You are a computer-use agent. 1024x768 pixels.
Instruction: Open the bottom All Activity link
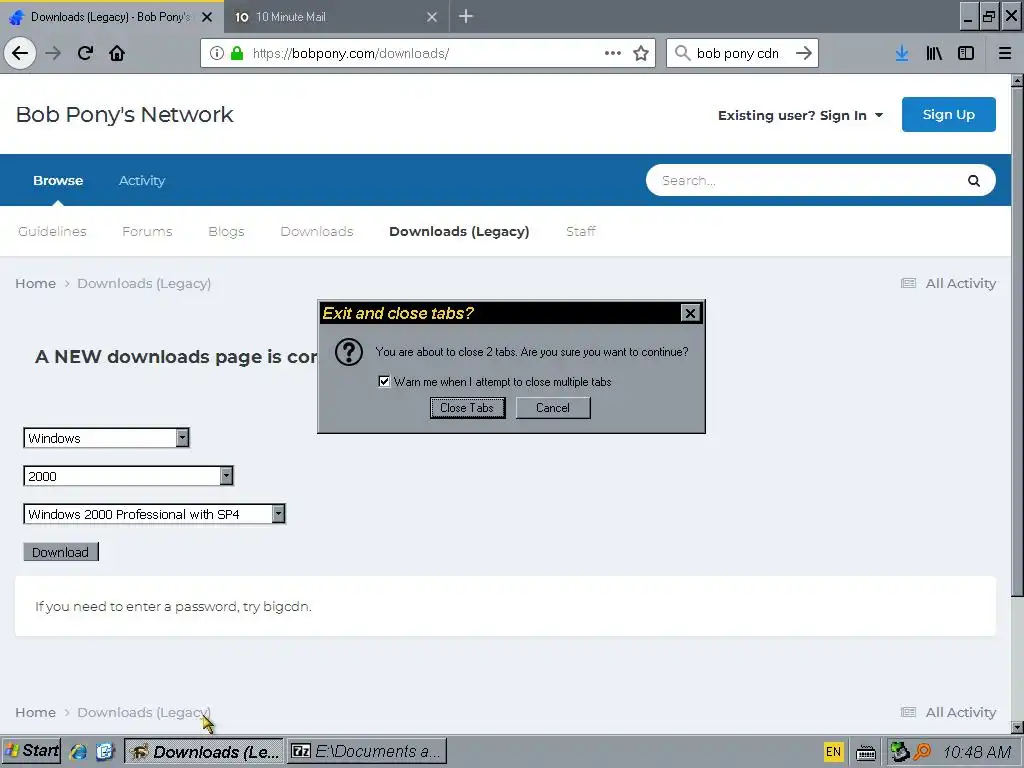coord(949,712)
